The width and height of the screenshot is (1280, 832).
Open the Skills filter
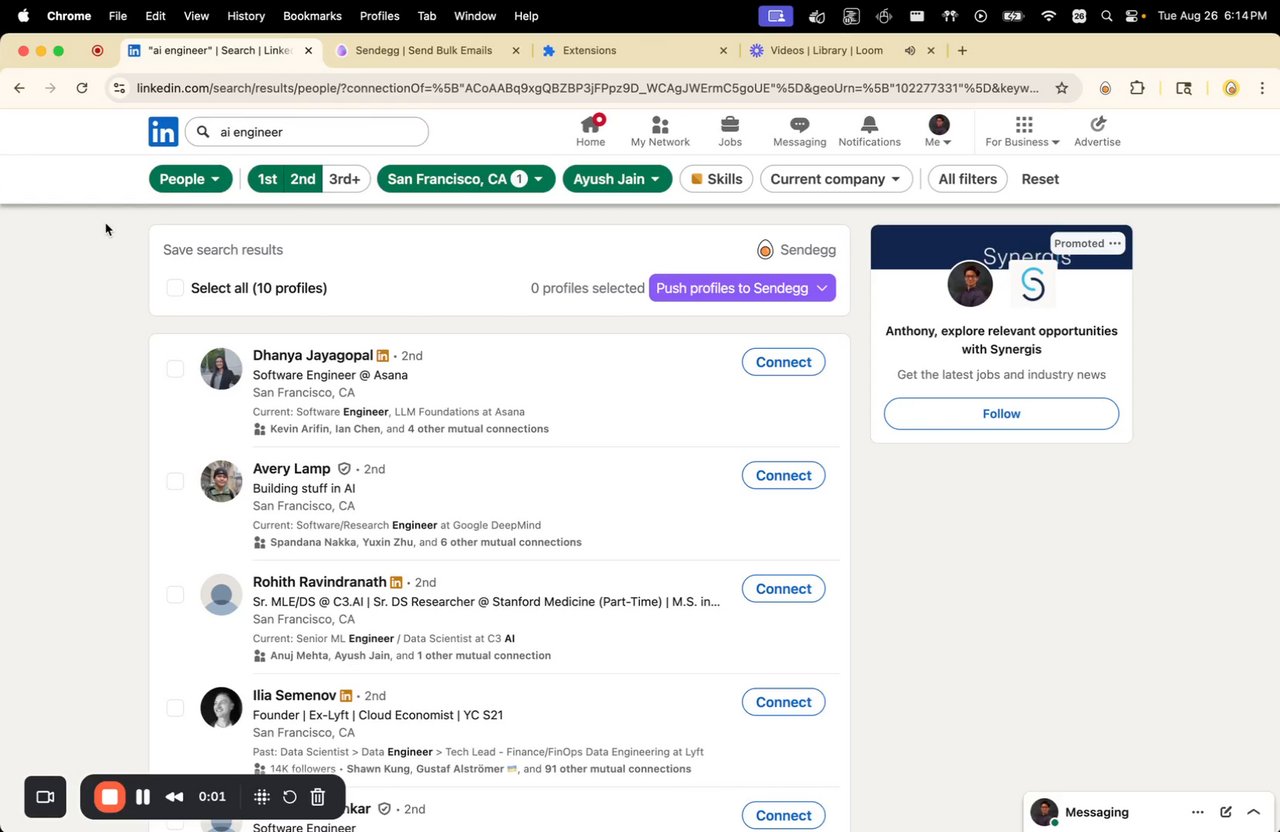coord(716,179)
